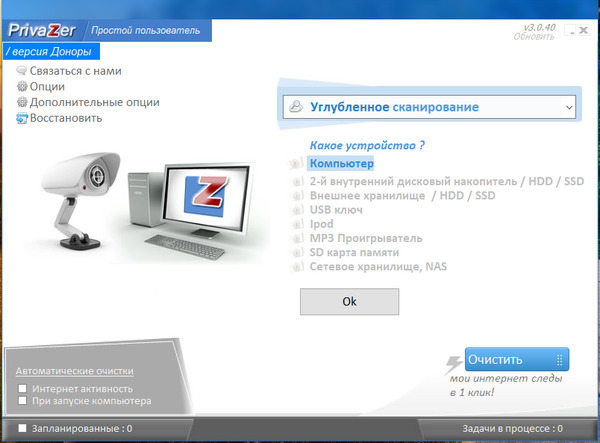Open the Простой пользователь mode tab
Image resolution: width=600 pixels, height=443 pixels.
coord(146,30)
